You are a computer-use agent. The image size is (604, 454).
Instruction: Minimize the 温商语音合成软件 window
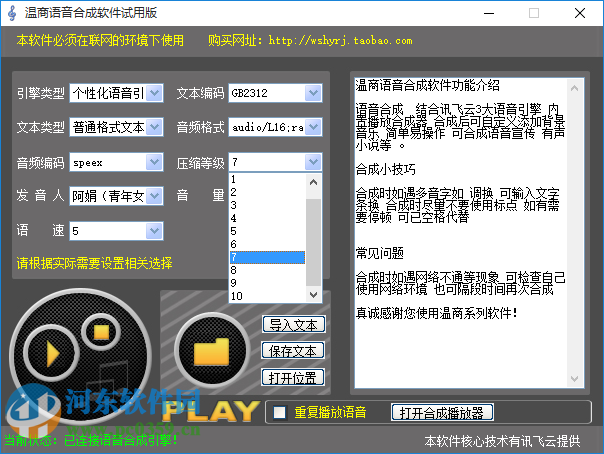[x=489, y=13]
